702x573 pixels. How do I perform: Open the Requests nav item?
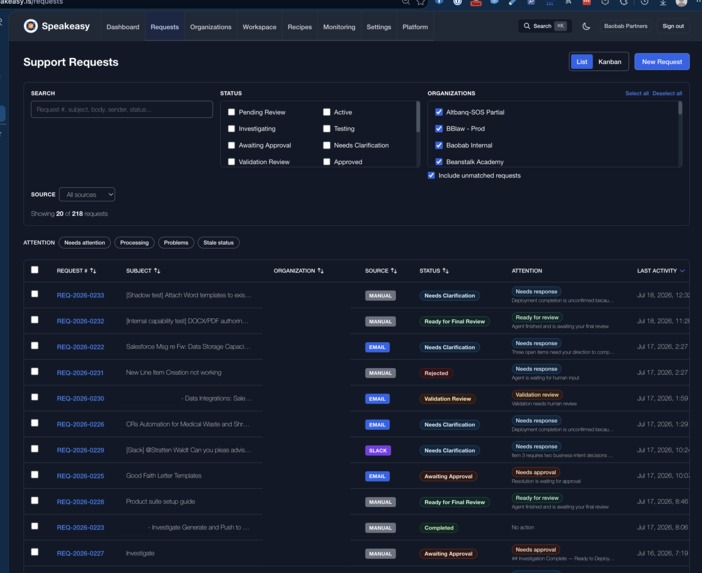(165, 27)
